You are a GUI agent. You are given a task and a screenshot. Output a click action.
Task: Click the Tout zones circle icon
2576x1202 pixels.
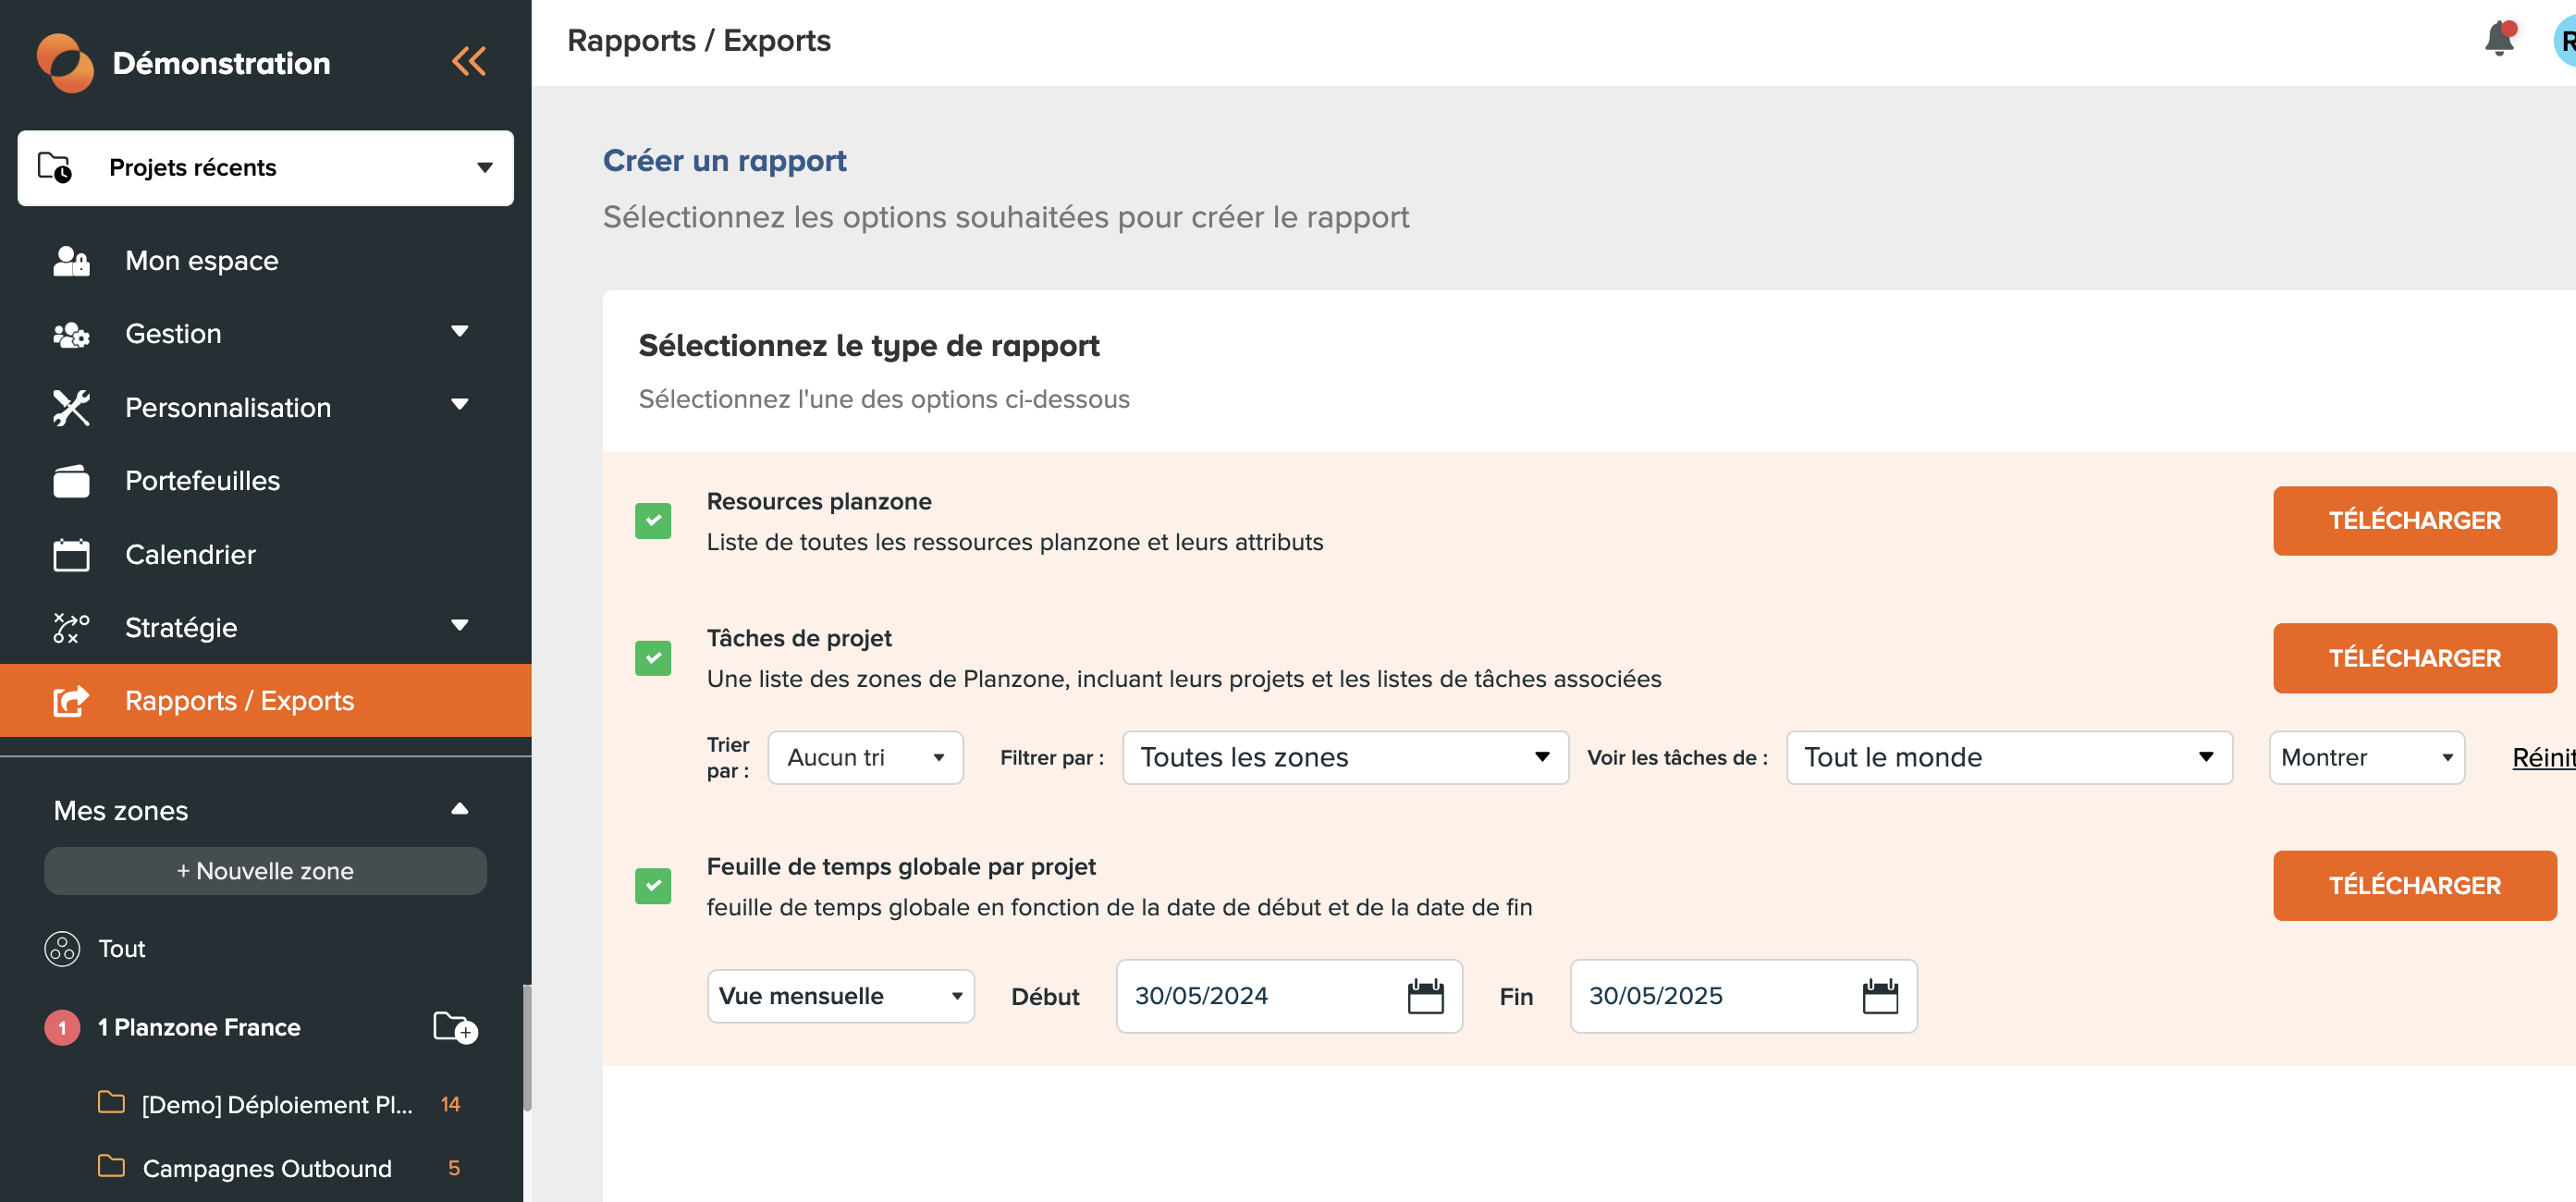coord(62,948)
